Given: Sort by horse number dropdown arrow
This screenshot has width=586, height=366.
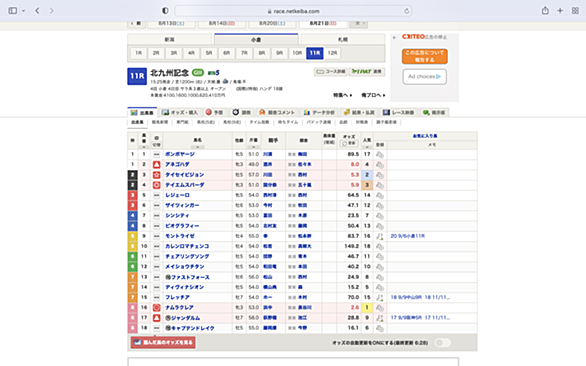Looking at the screenshot, I should pos(144,147).
